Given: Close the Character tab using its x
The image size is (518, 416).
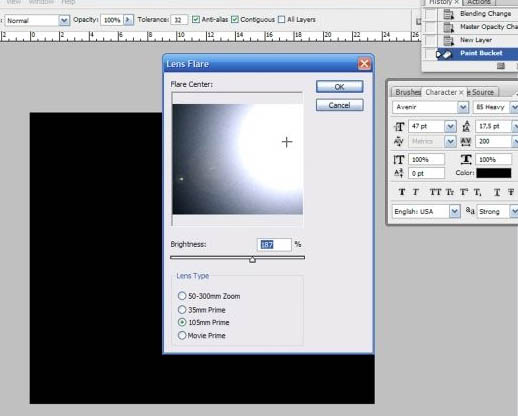Looking at the screenshot, I should (461, 92).
